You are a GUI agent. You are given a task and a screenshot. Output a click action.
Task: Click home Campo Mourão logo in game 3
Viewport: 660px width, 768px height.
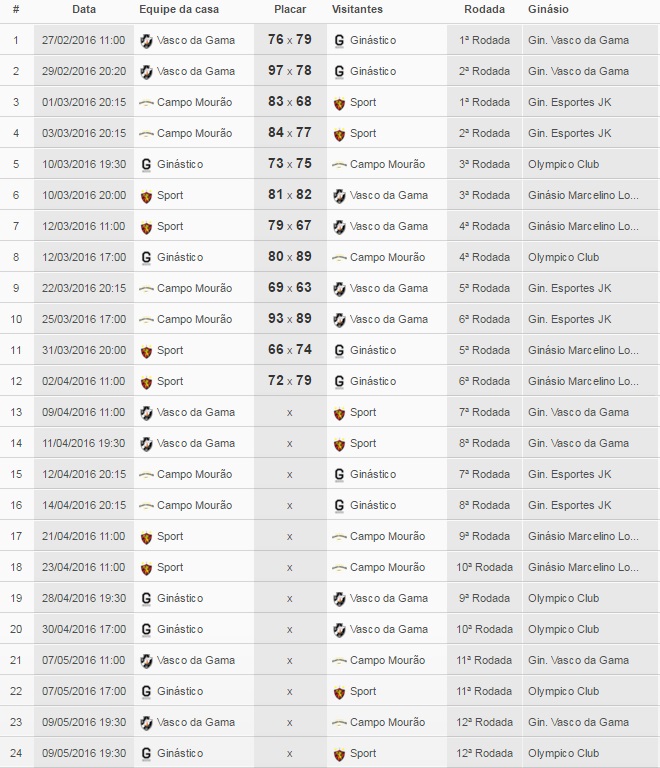[x=146, y=103]
